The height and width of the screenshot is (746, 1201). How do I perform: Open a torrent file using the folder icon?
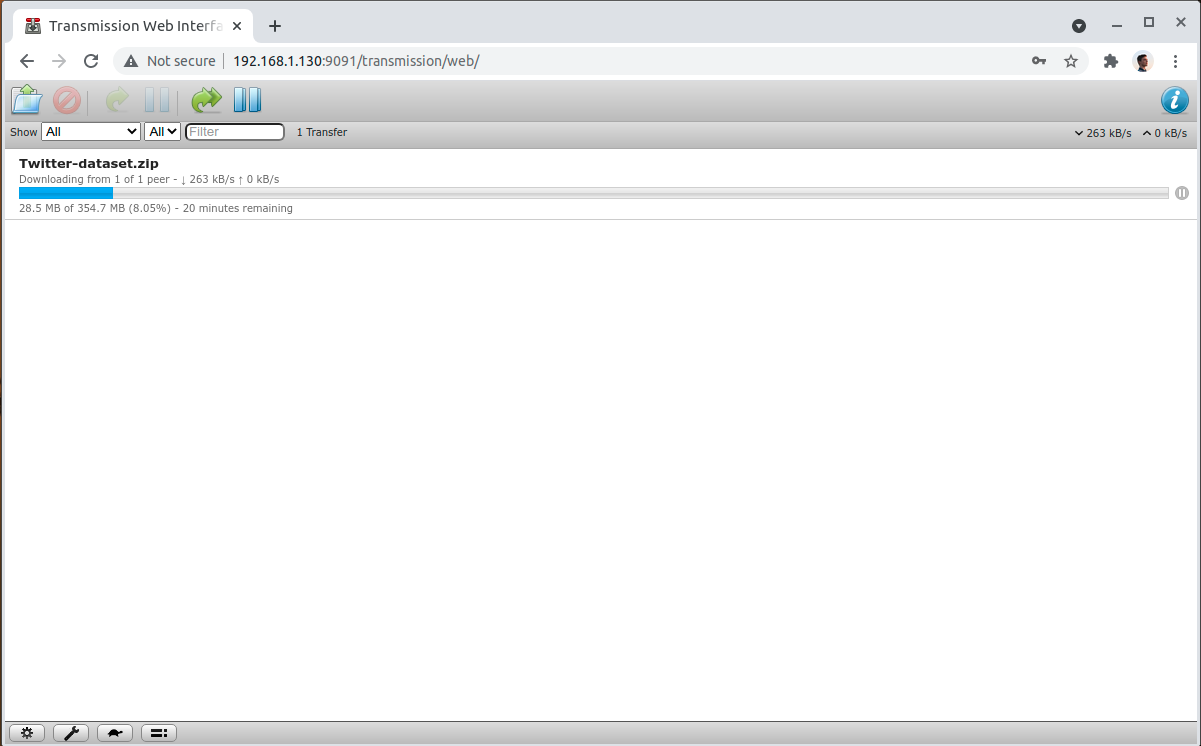click(26, 99)
